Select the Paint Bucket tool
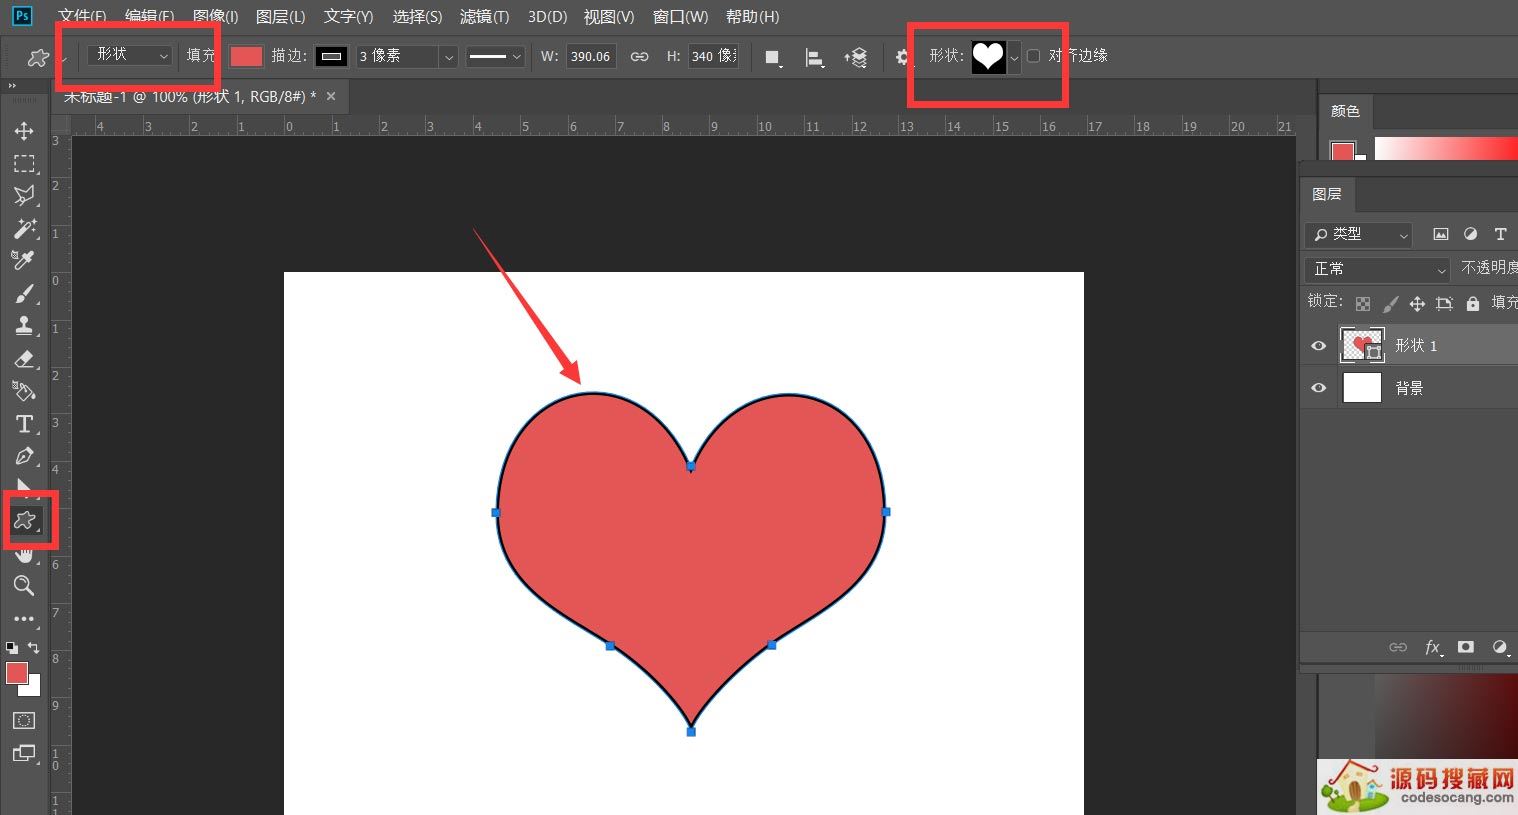The image size is (1518, 815). tap(24, 390)
